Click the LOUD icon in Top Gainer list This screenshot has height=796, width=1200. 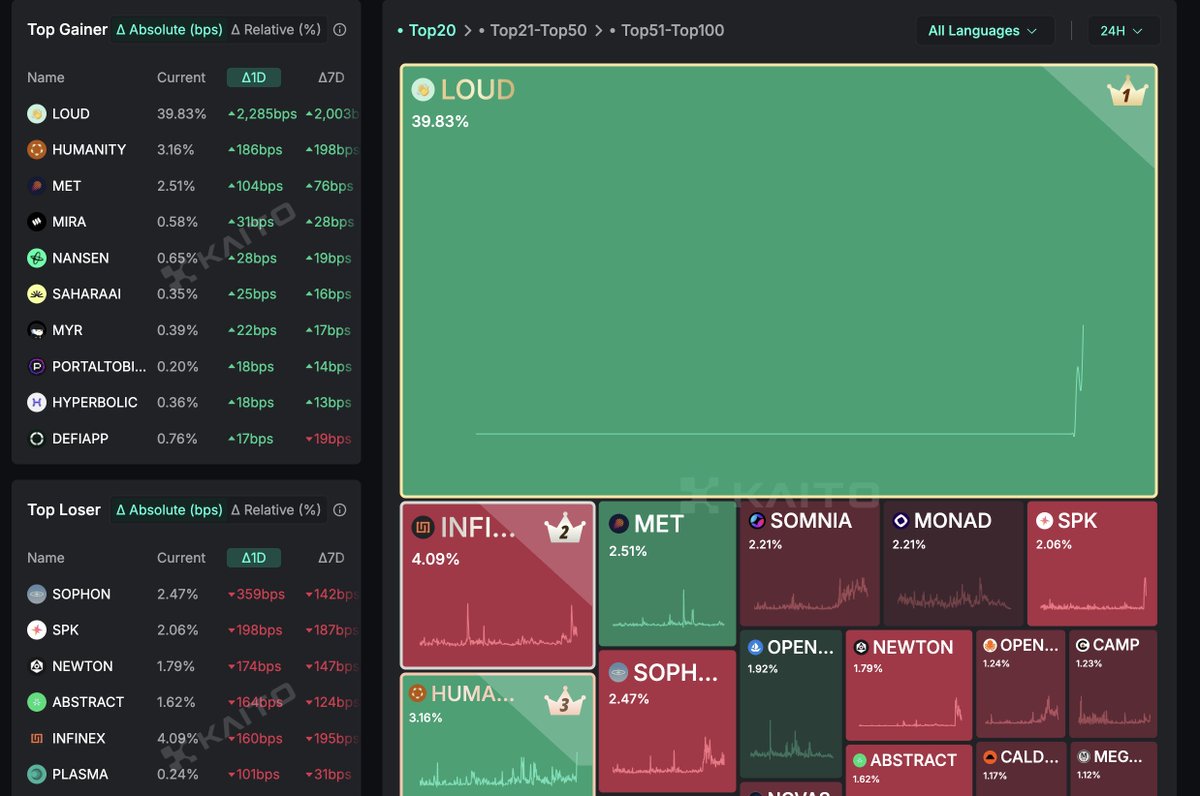[37, 114]
